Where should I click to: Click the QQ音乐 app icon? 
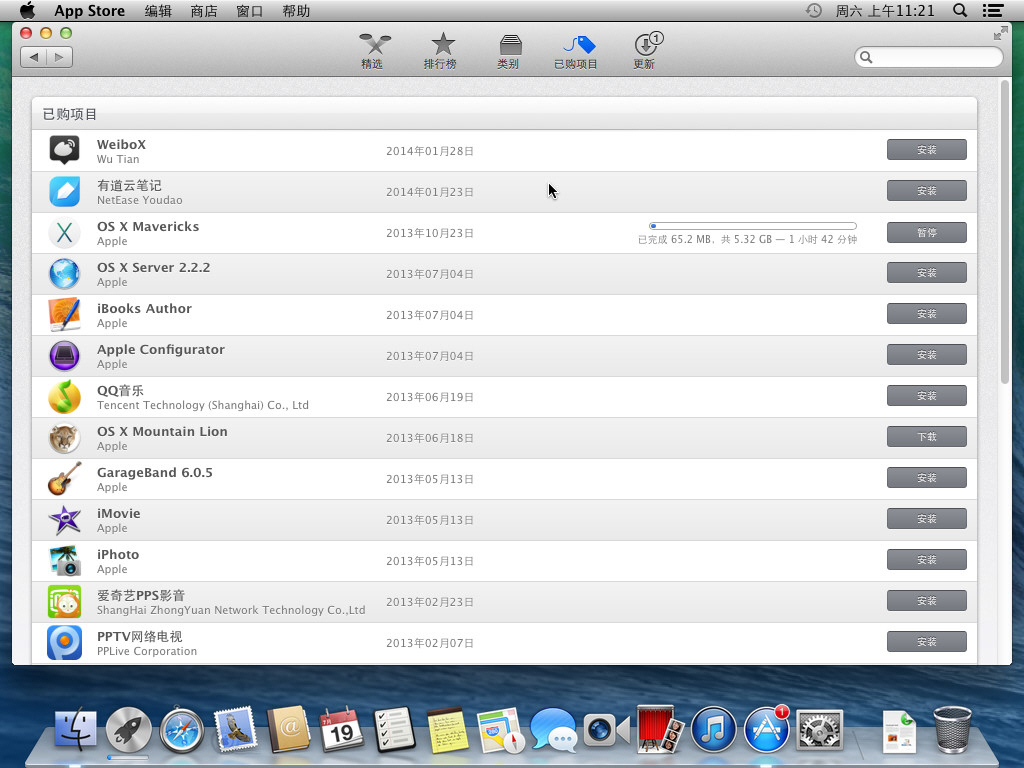coord(65,397)
